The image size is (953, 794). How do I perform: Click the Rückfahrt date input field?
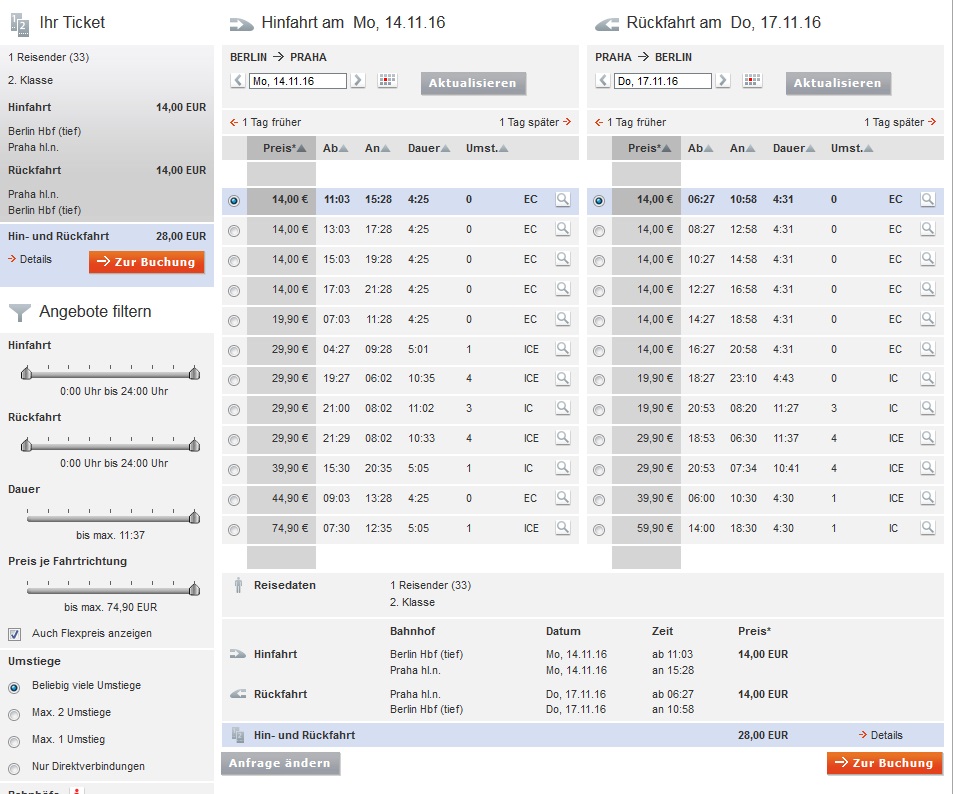click(662, 81)
